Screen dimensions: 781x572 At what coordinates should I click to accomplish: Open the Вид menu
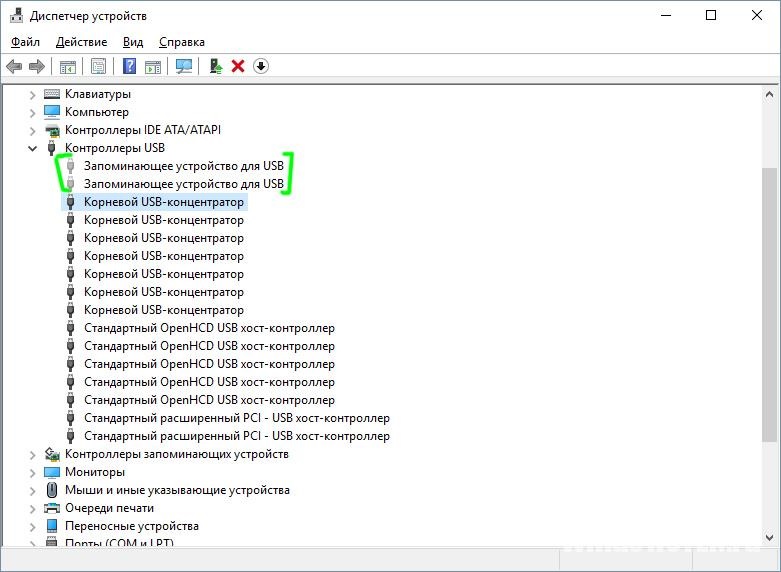133,42
